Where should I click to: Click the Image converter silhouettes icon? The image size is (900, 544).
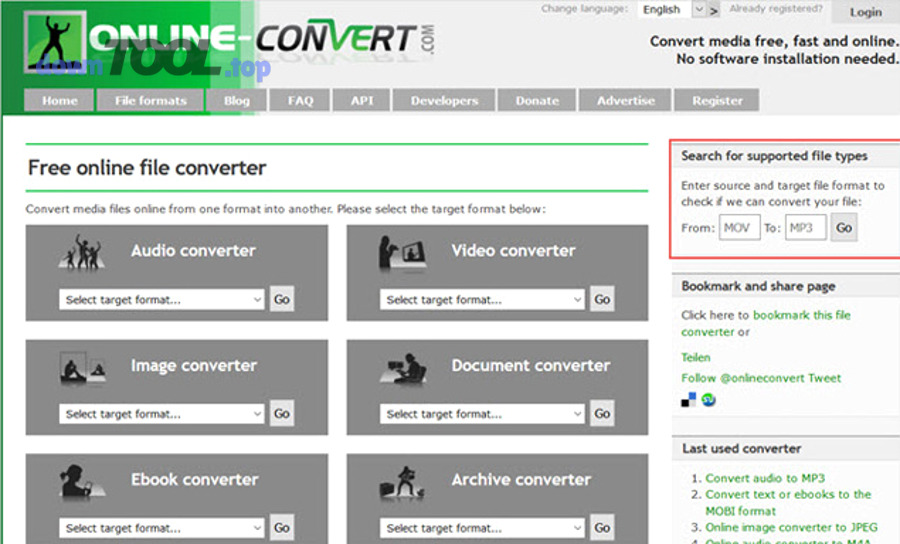coord(83,367)
